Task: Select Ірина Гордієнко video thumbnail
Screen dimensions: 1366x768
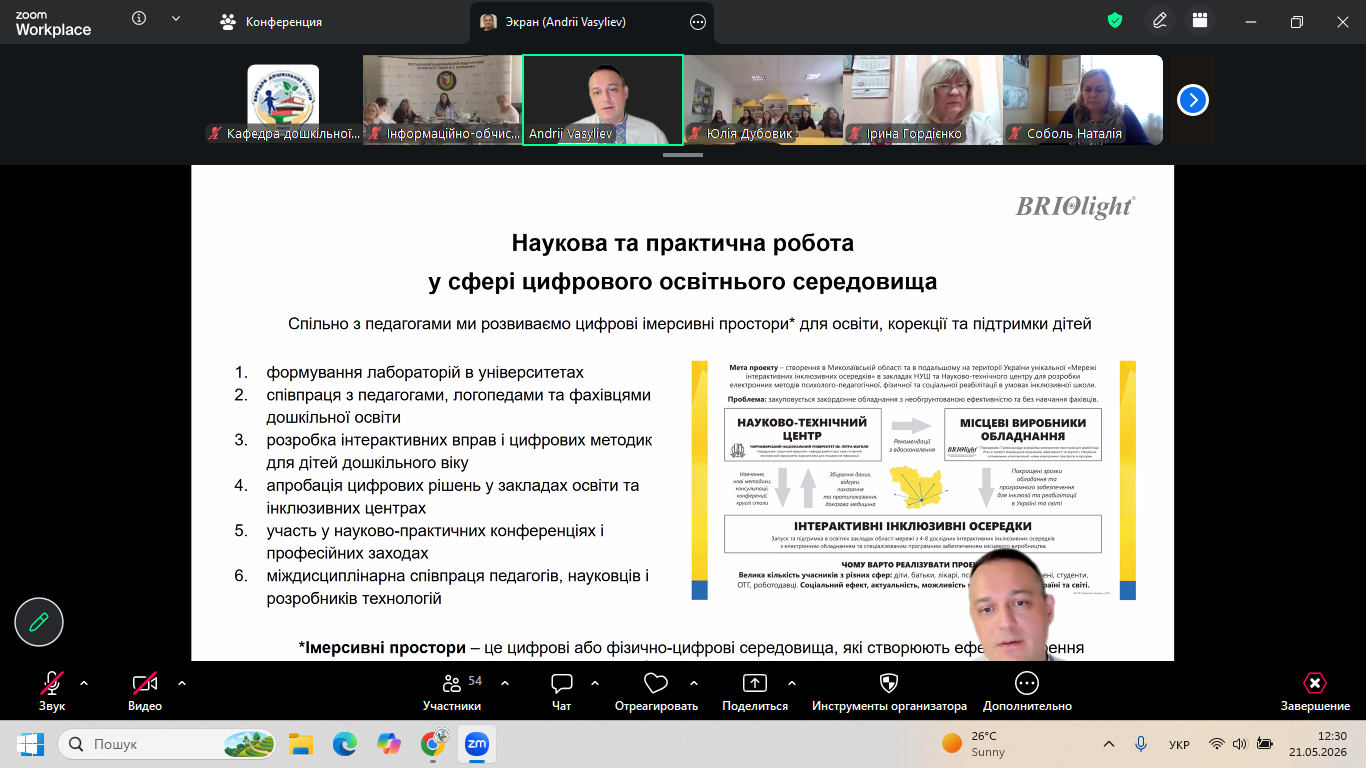Action: point(922,100)
